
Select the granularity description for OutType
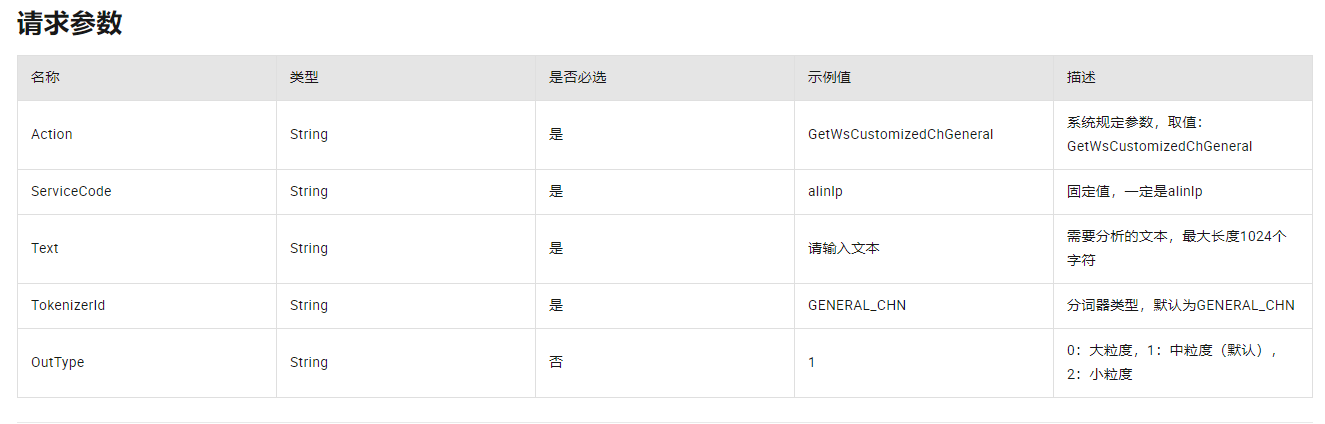[x=1173, y=362]
